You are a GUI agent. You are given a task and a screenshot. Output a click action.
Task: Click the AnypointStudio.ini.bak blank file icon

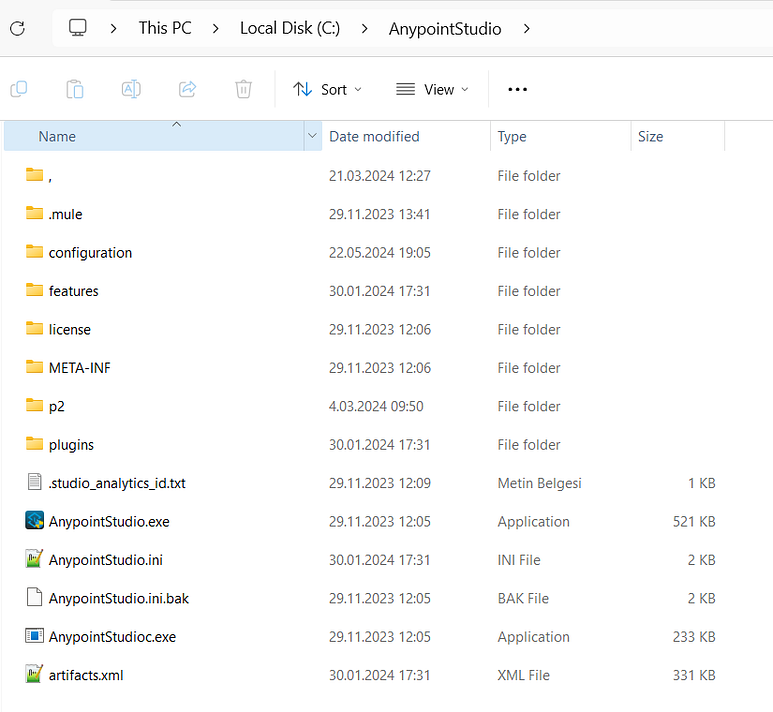(x=34, y=597)
